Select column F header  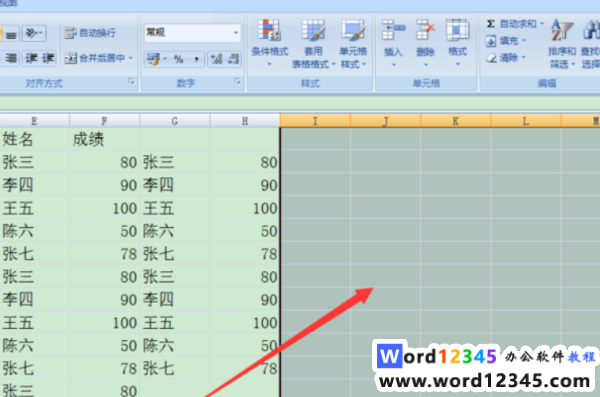104,121
